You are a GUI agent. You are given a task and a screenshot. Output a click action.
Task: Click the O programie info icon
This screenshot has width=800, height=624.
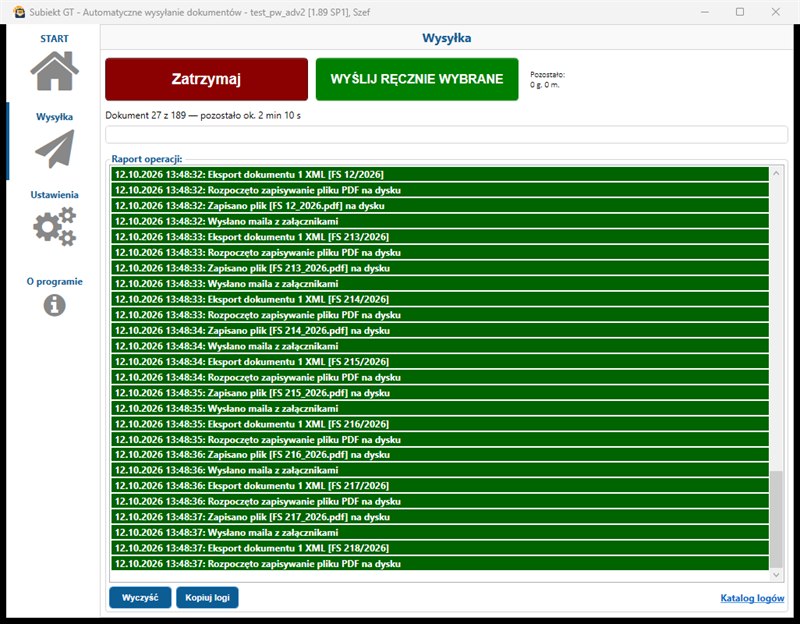pos(55,306)
